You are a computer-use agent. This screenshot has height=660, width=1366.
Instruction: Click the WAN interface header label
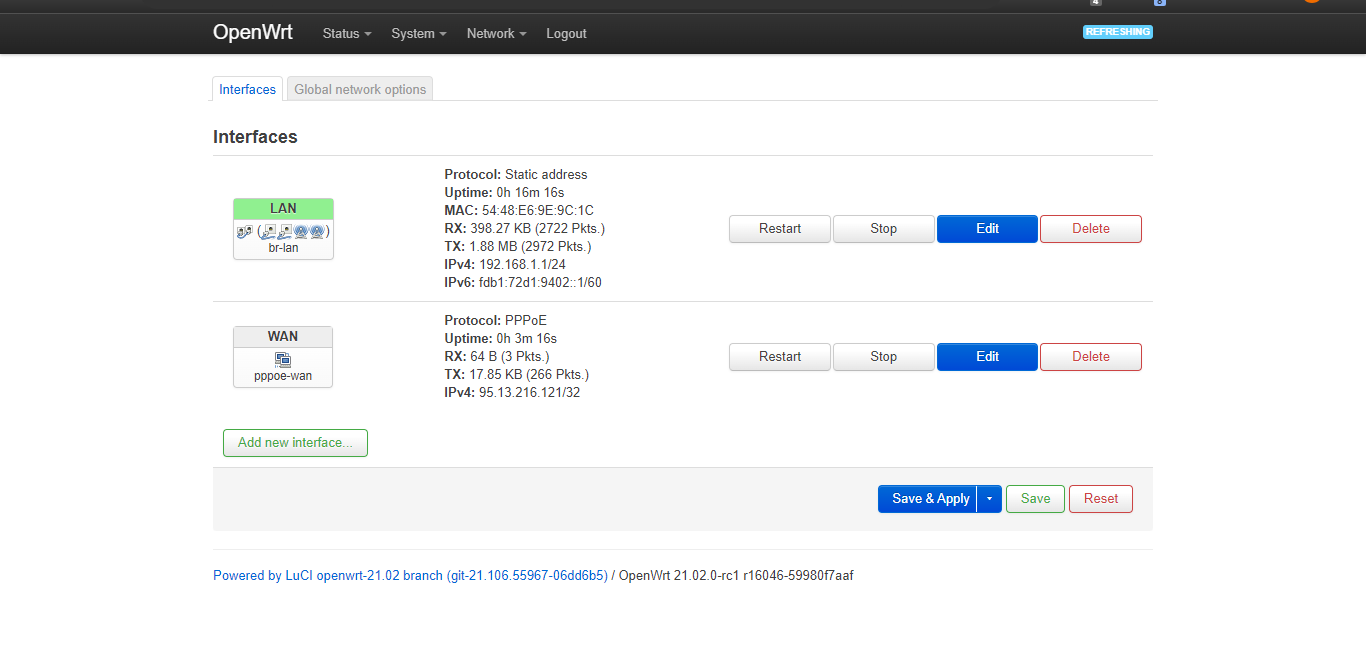pos(283,336)
